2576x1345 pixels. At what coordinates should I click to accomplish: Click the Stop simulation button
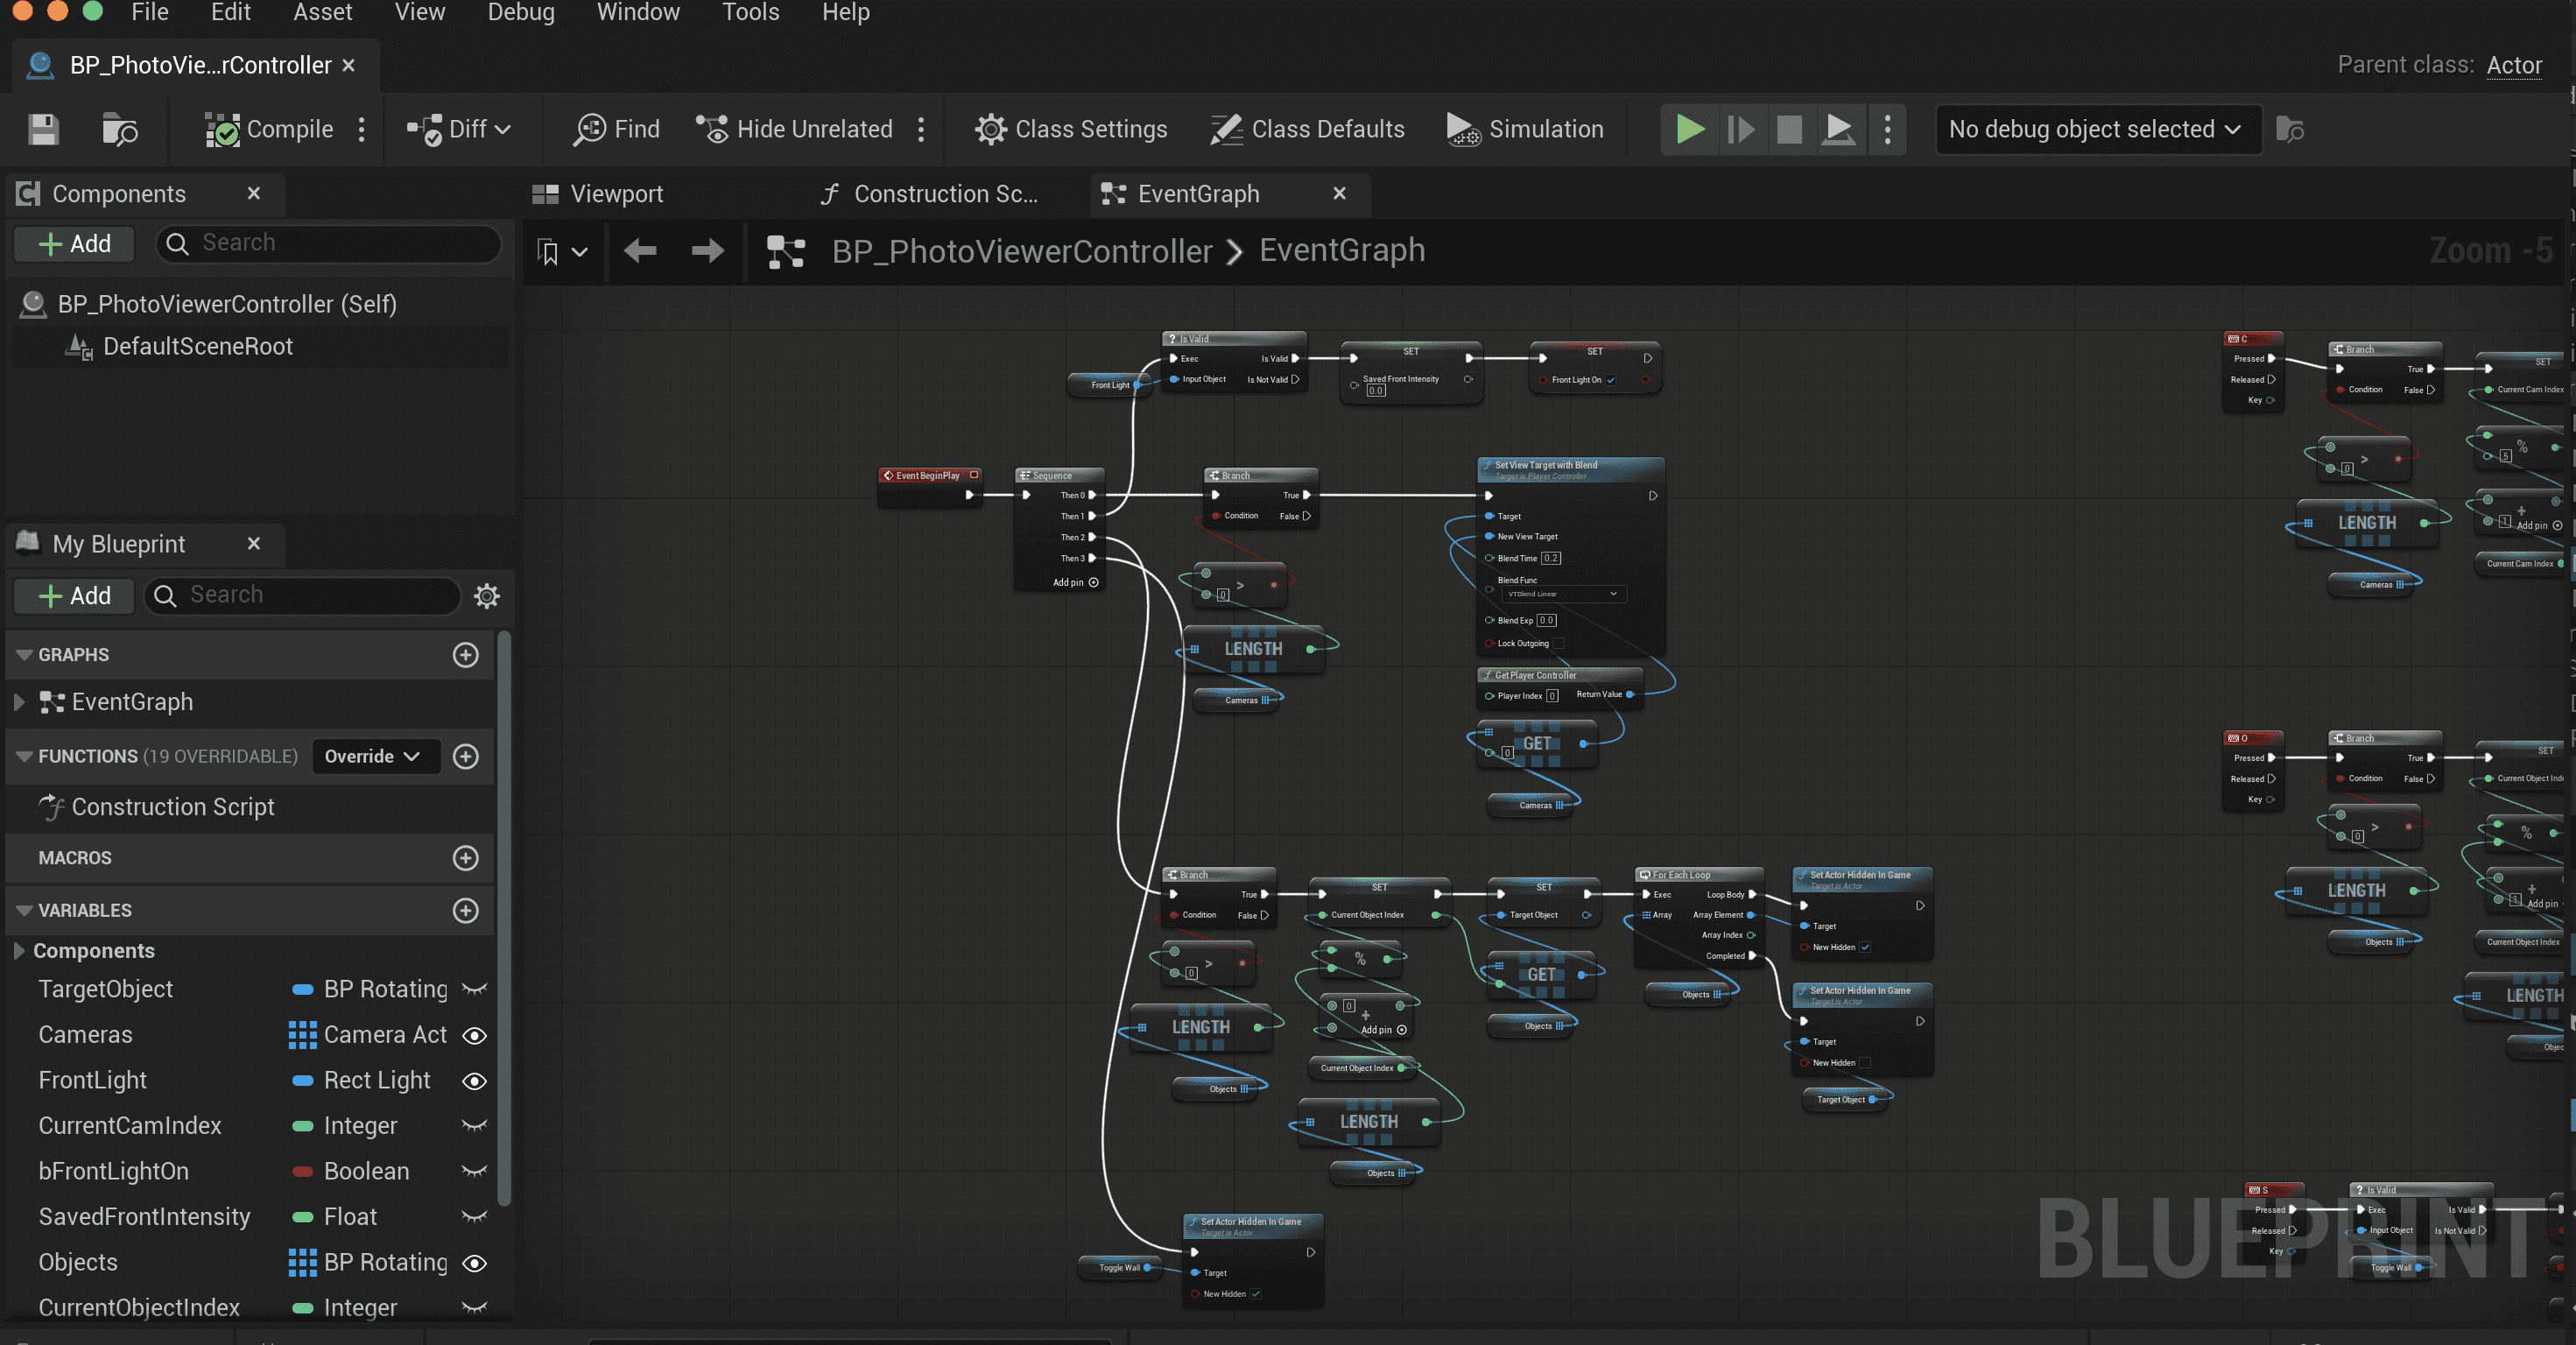(x=1788, y=130)
